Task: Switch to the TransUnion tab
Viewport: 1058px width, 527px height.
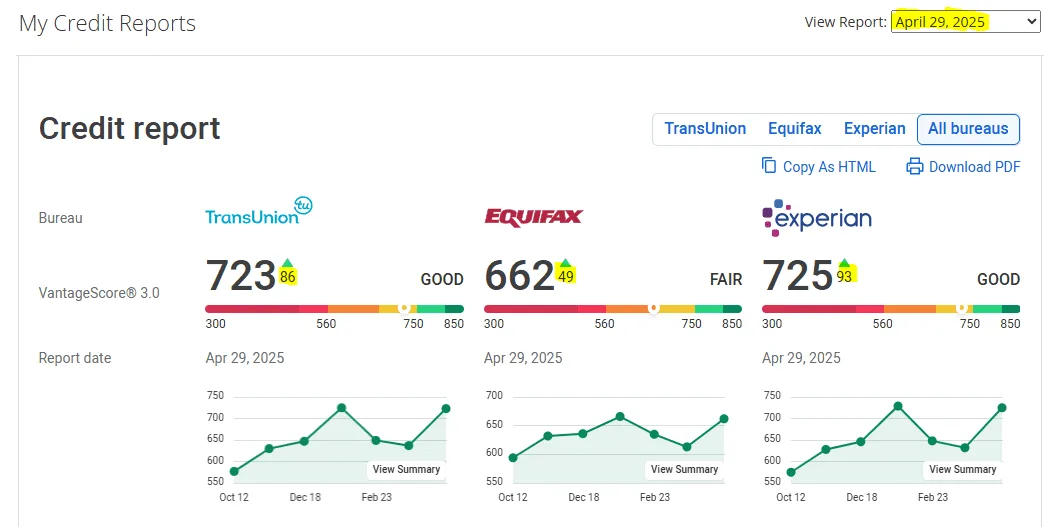Action: [705, 129]
